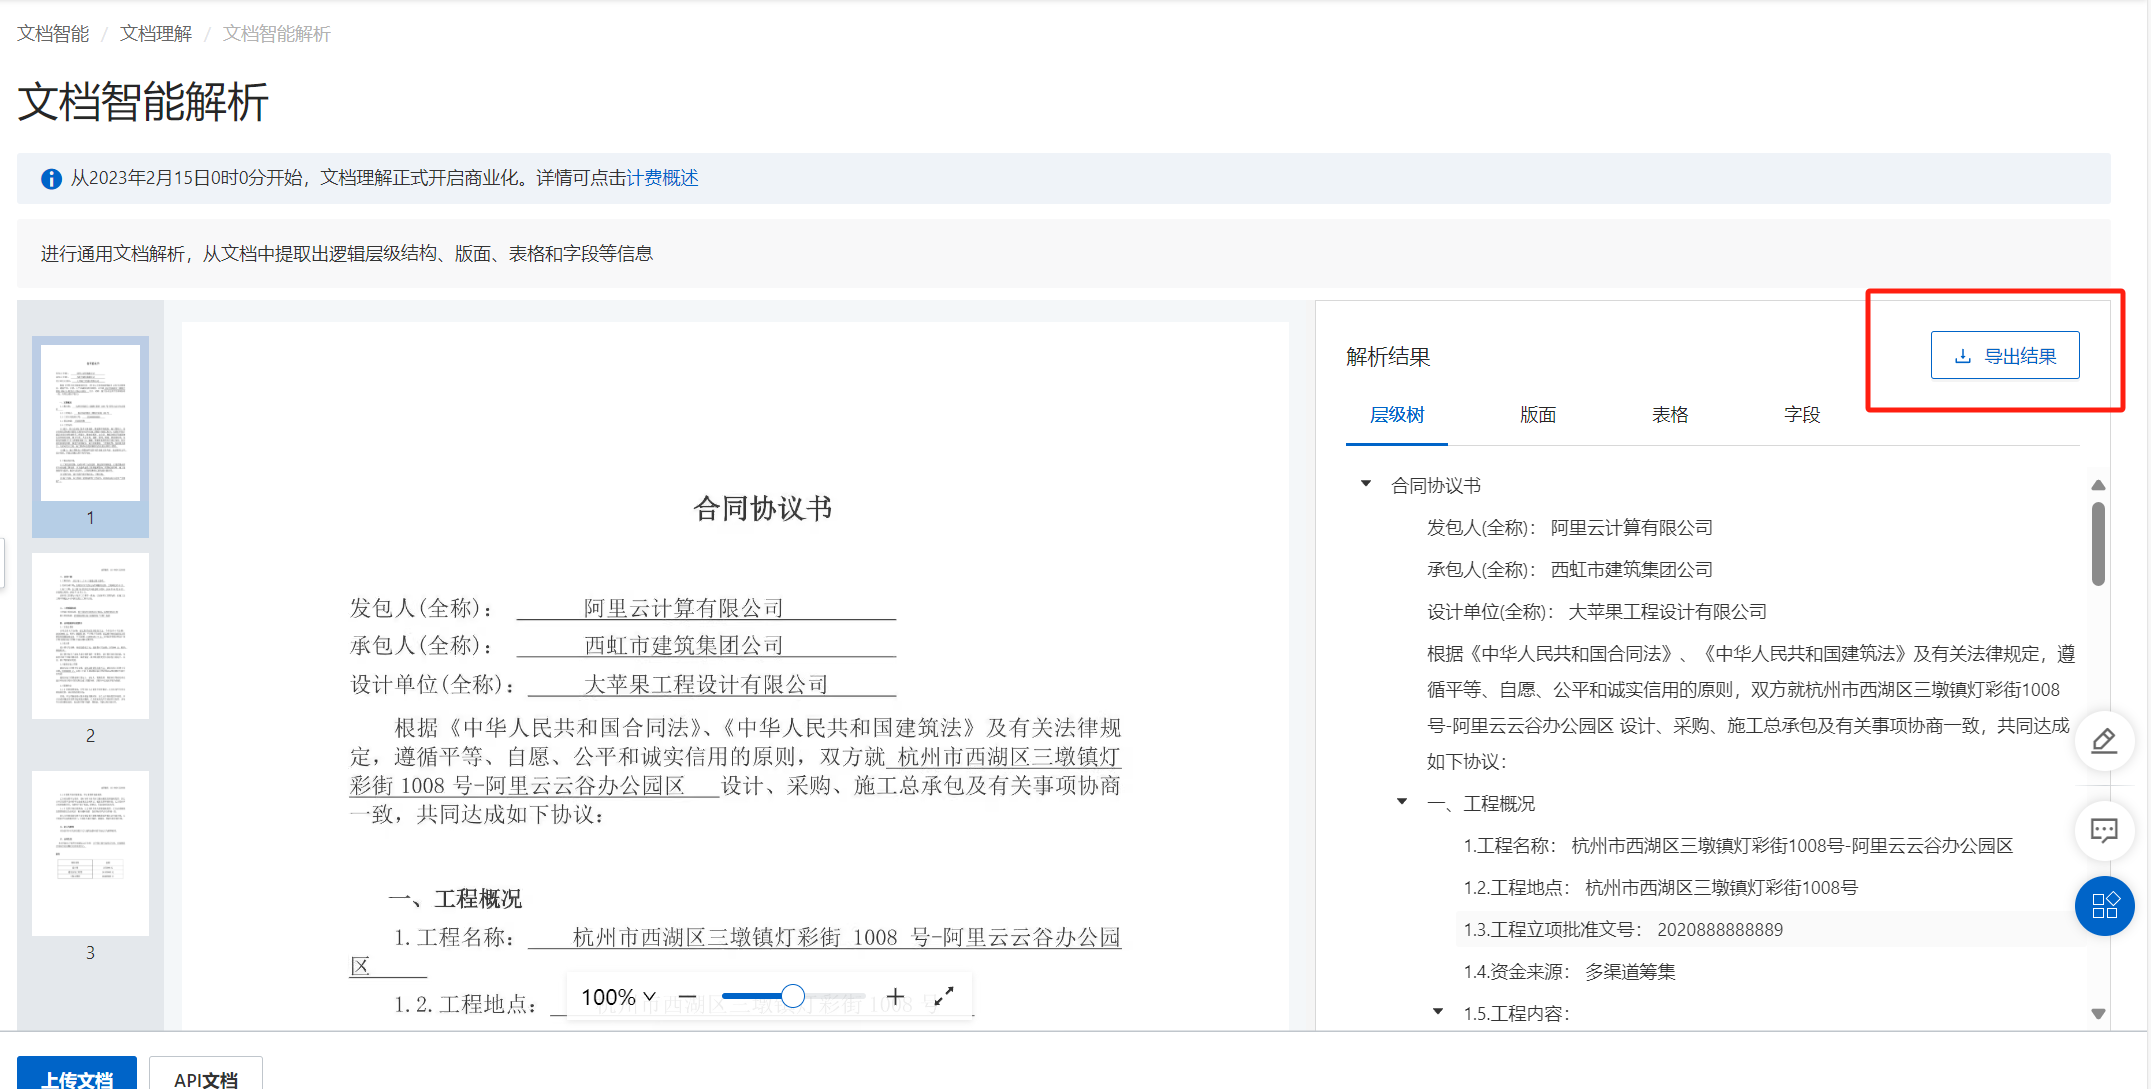The image size is (2151, 1089).
Task: Select page 2 thumbnail
Action: [x=90, y=636]
